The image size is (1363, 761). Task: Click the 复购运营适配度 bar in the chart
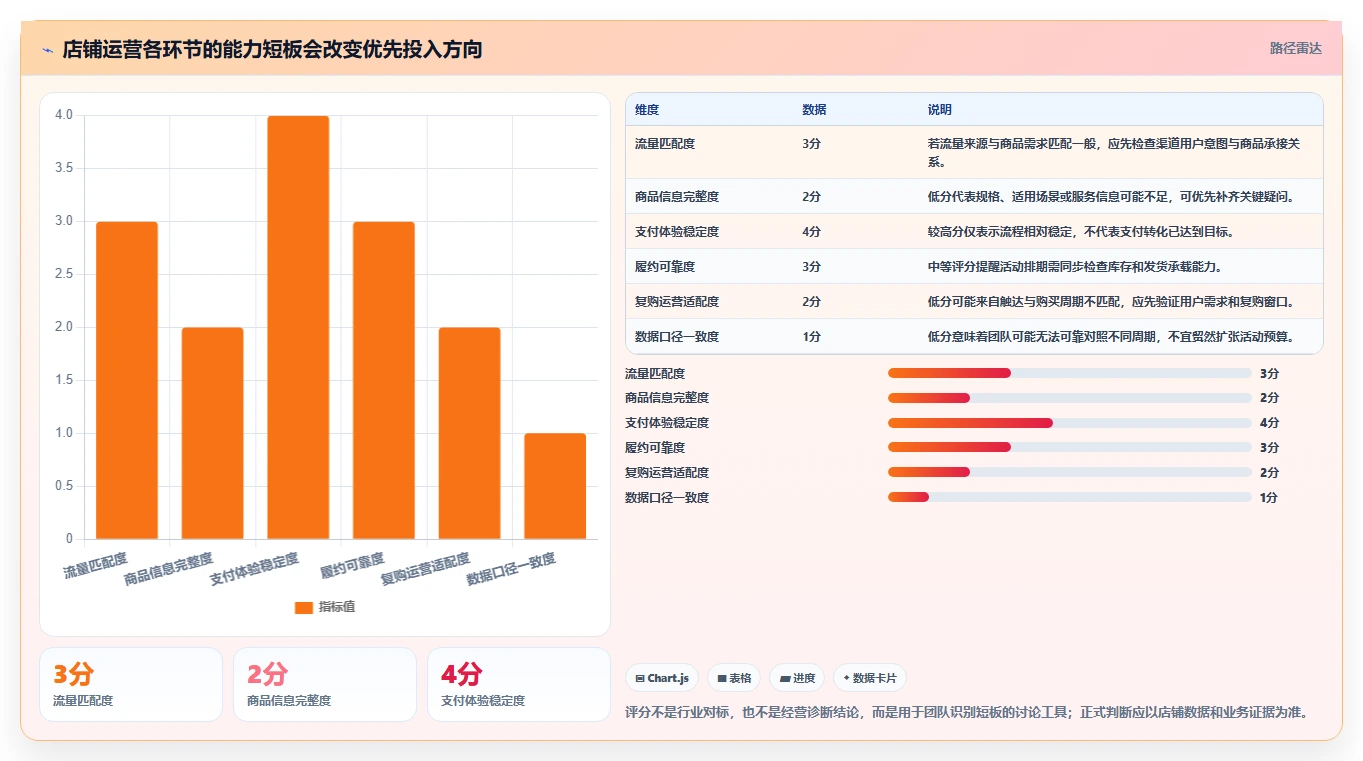(x=469, y=433)
